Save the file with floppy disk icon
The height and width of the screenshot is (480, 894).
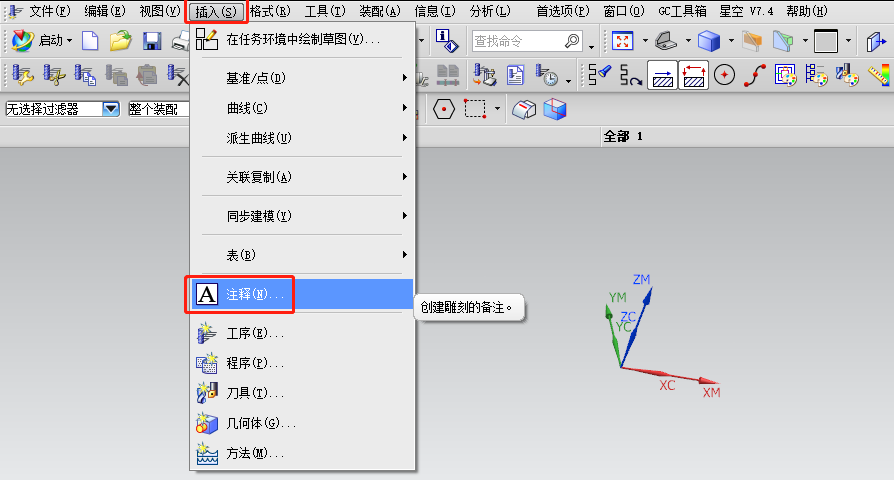coord(152,41)
